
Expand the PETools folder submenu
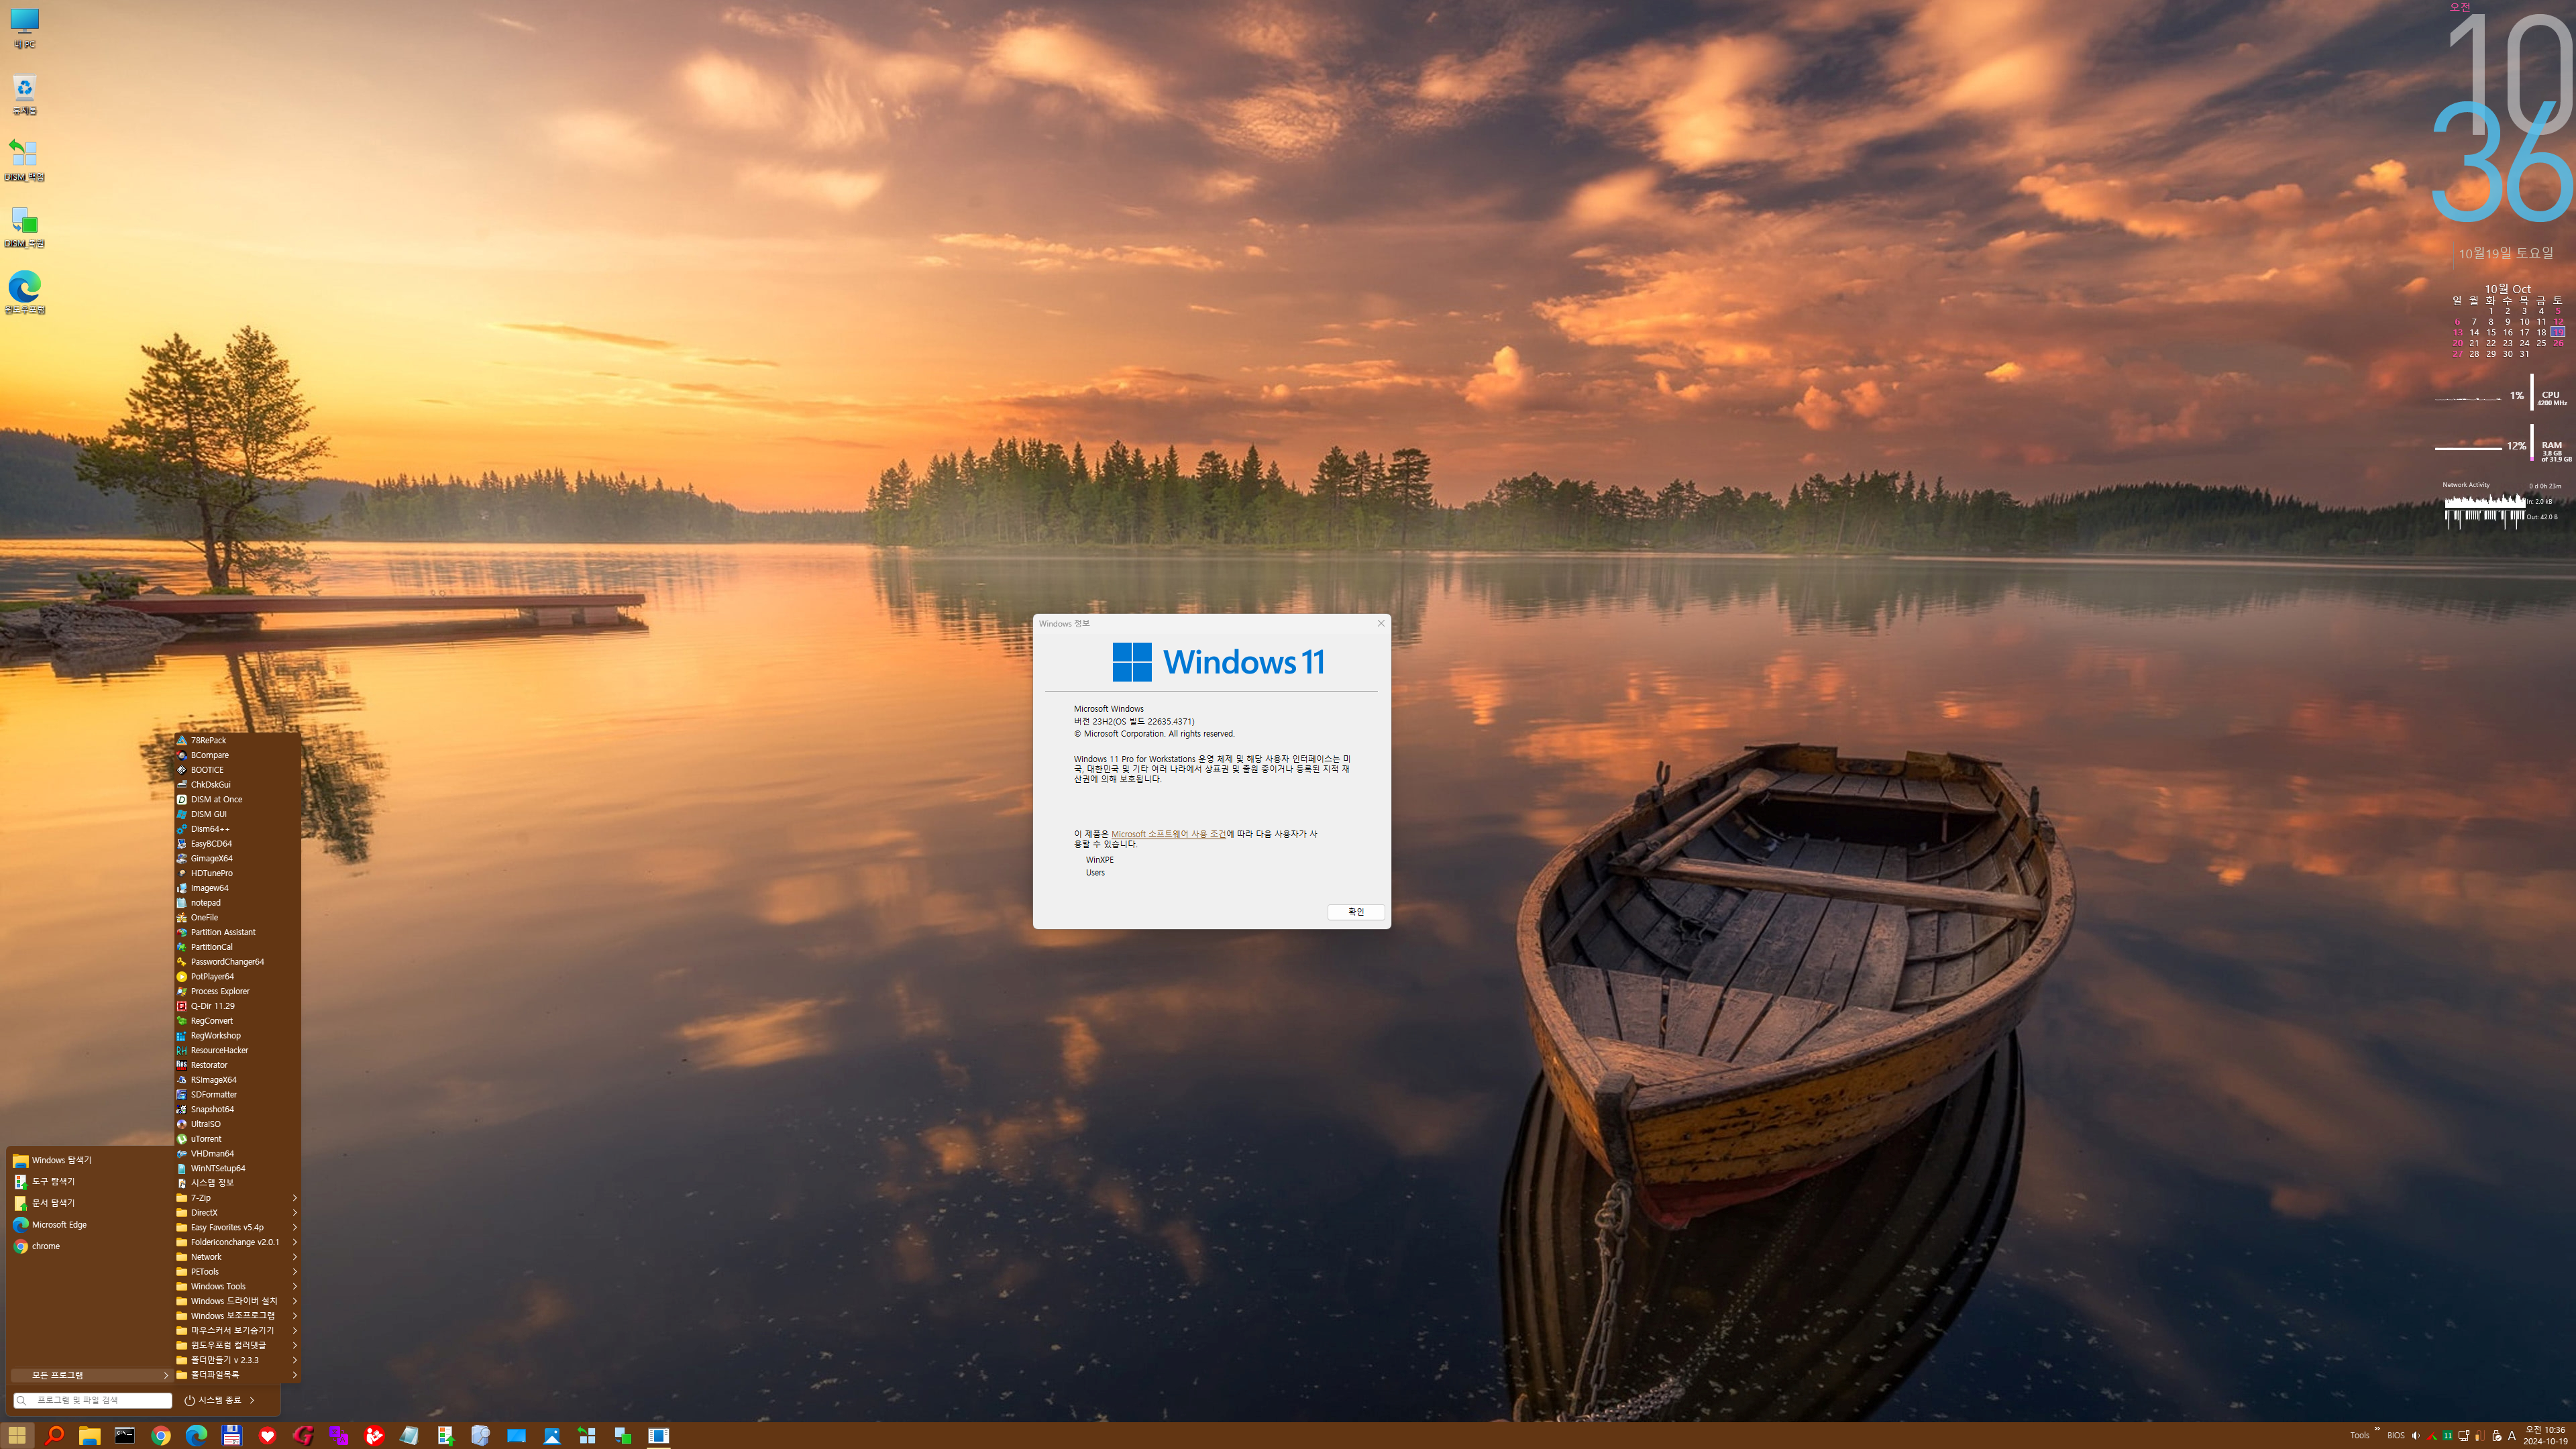(x=237, y=1272)
